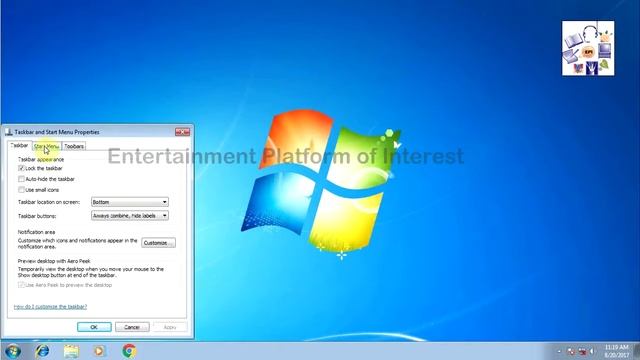Toggle Lock the taskbar checkbox
The image size is (640, 360).
tap(21, 168)
